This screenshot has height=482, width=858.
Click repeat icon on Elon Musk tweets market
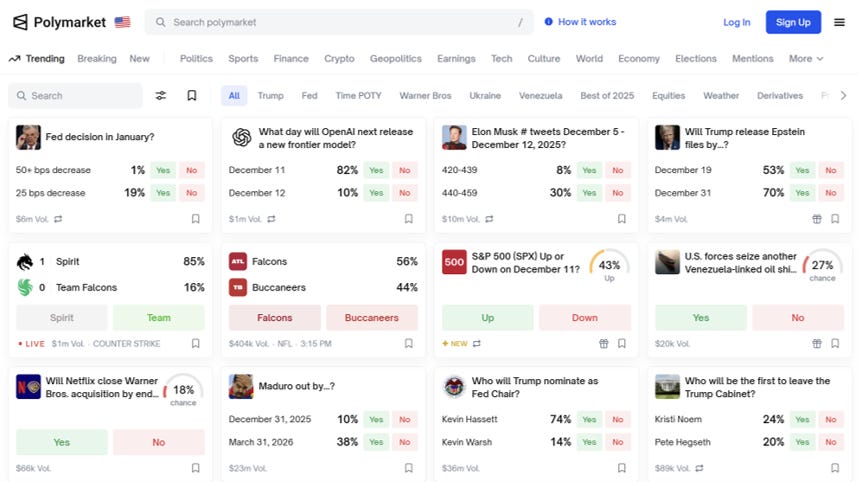coord(489,219)
